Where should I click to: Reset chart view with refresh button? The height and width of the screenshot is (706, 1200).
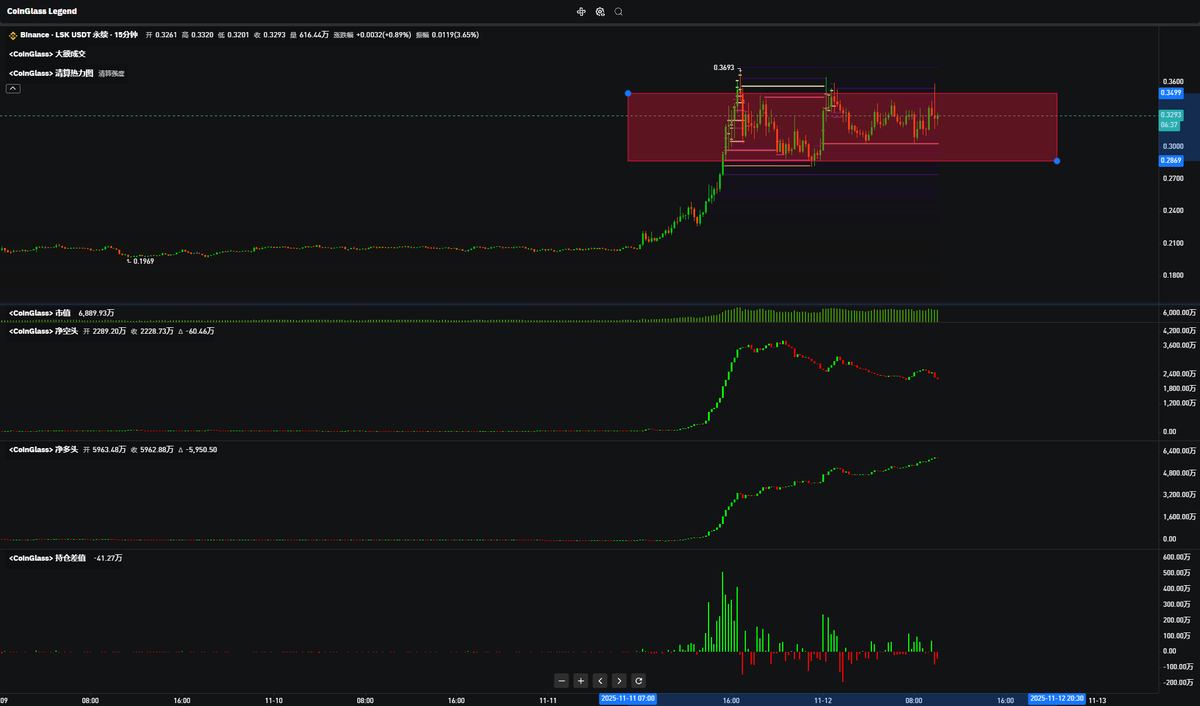pyautogui.click(x=638, y=680)
